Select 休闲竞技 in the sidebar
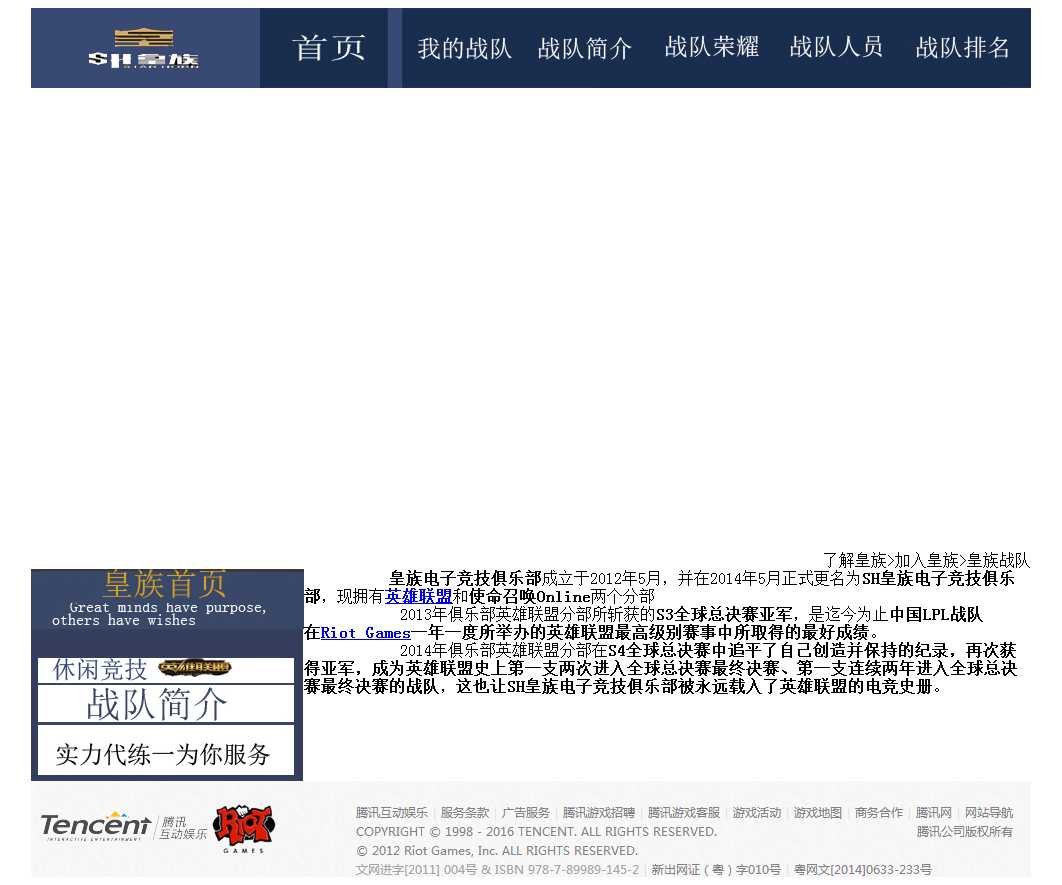 pyautogui.click(x=100, y=669)
